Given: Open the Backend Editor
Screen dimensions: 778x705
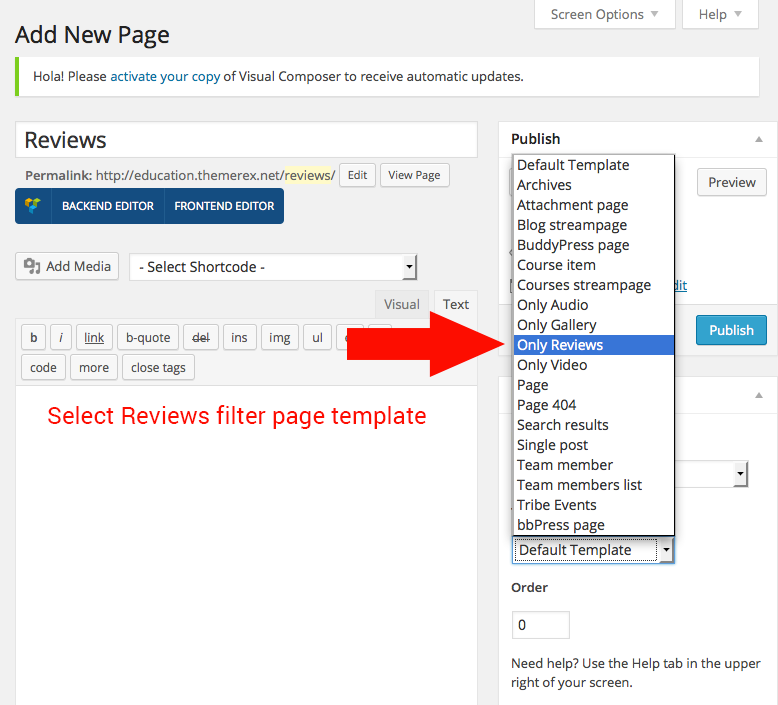Looking at the screenshot, I should click(x=108, y=206).
